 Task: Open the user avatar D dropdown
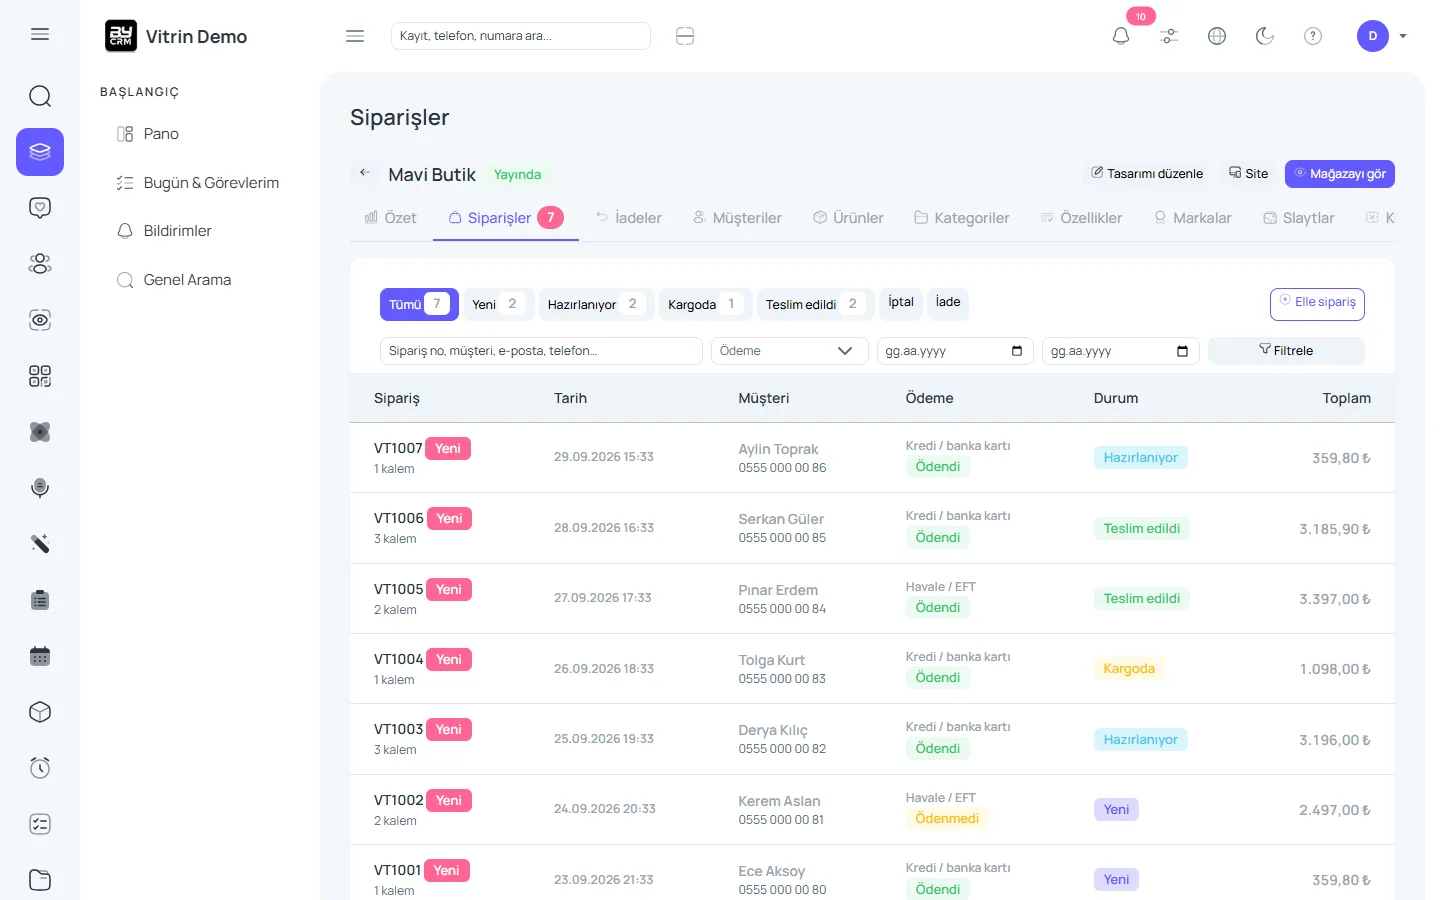click(1382, 36)
